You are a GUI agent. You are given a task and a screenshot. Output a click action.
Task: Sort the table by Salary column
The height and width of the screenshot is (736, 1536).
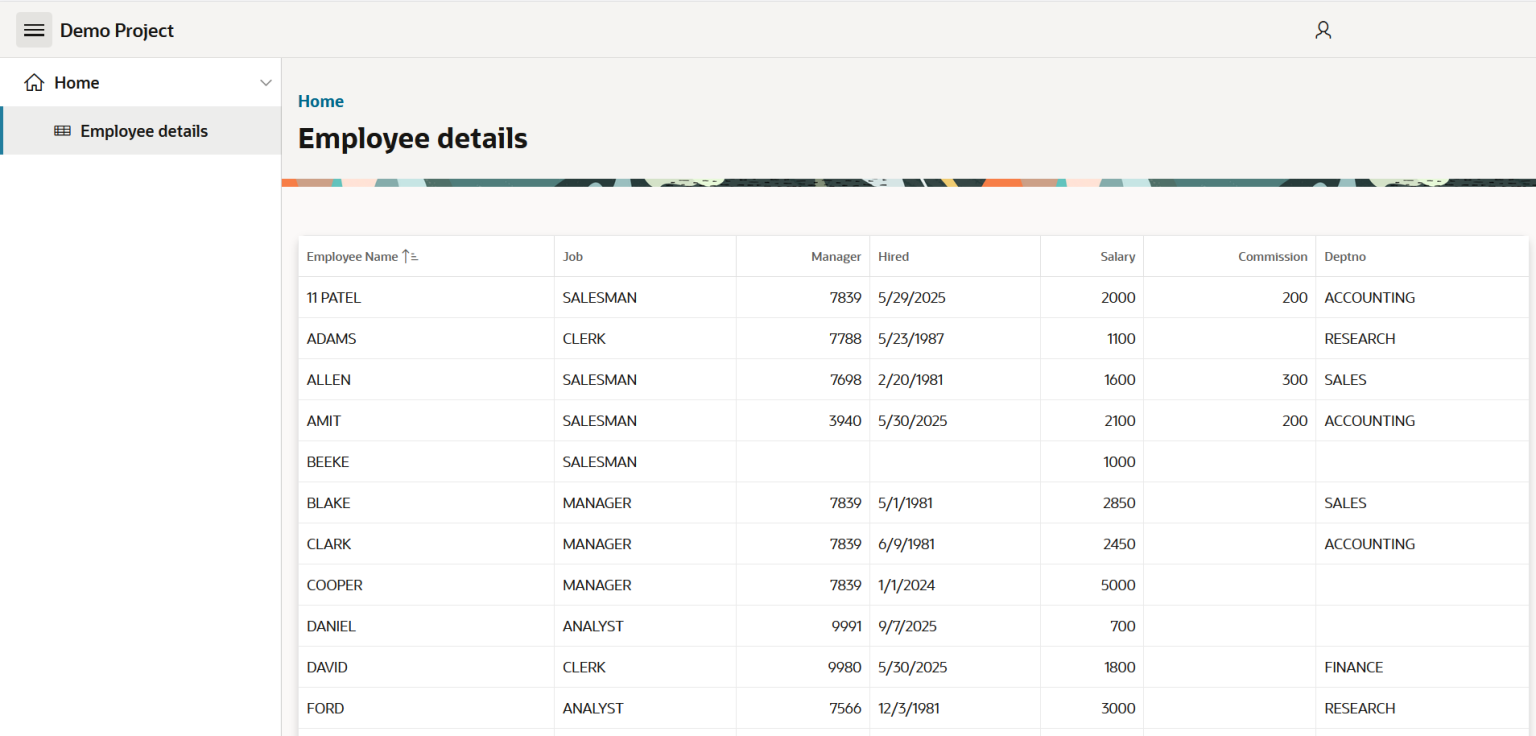(x=1119, y=256)
